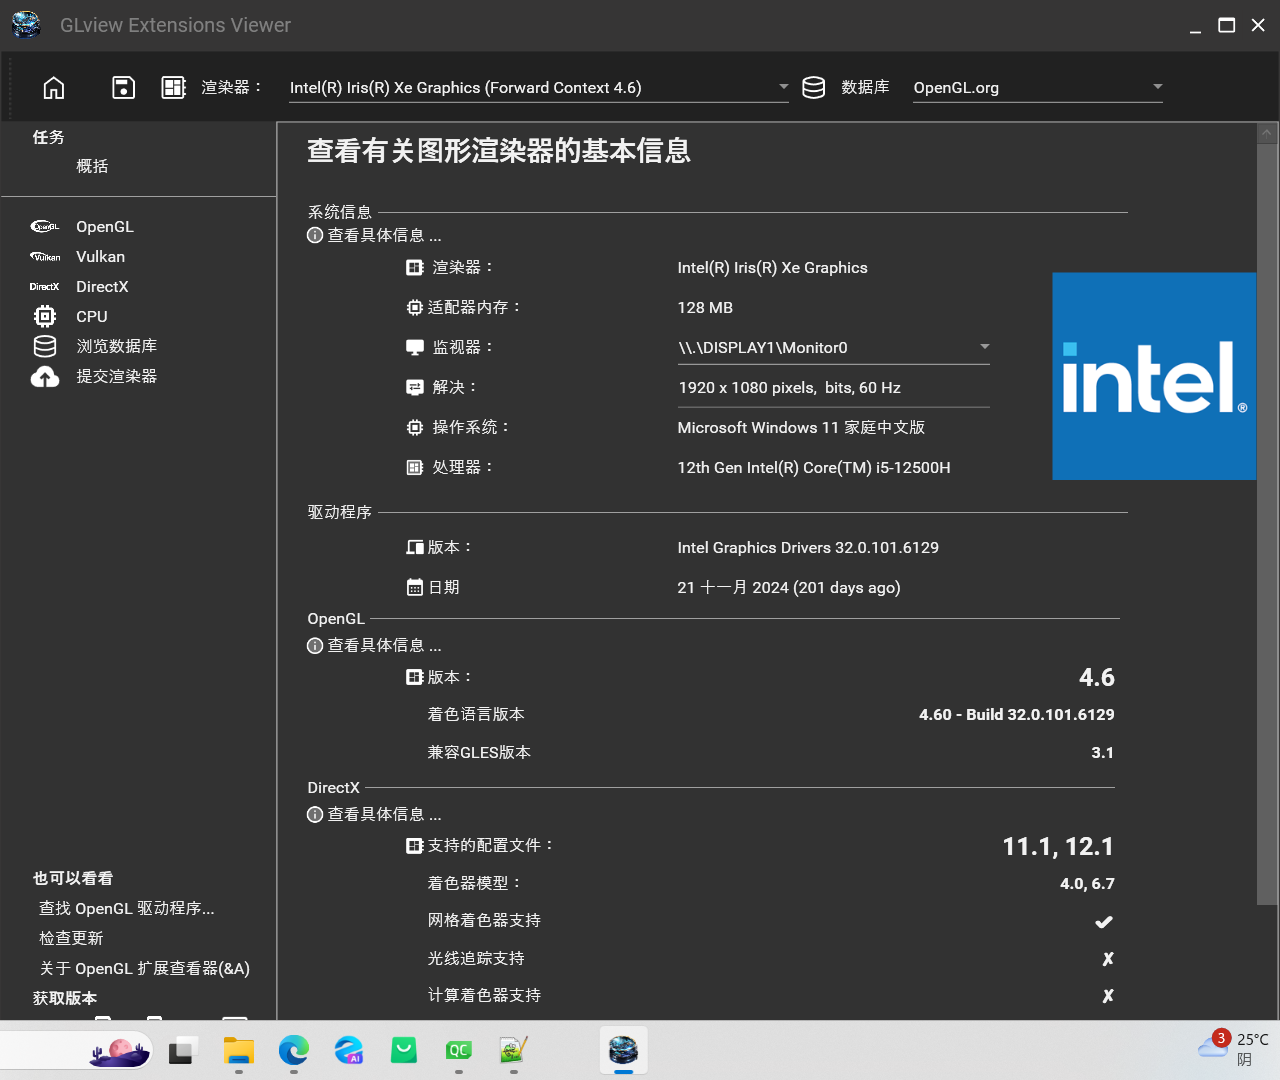
Task: Open 查看具体信息 under DirectX section
Action: coord(385,815)
